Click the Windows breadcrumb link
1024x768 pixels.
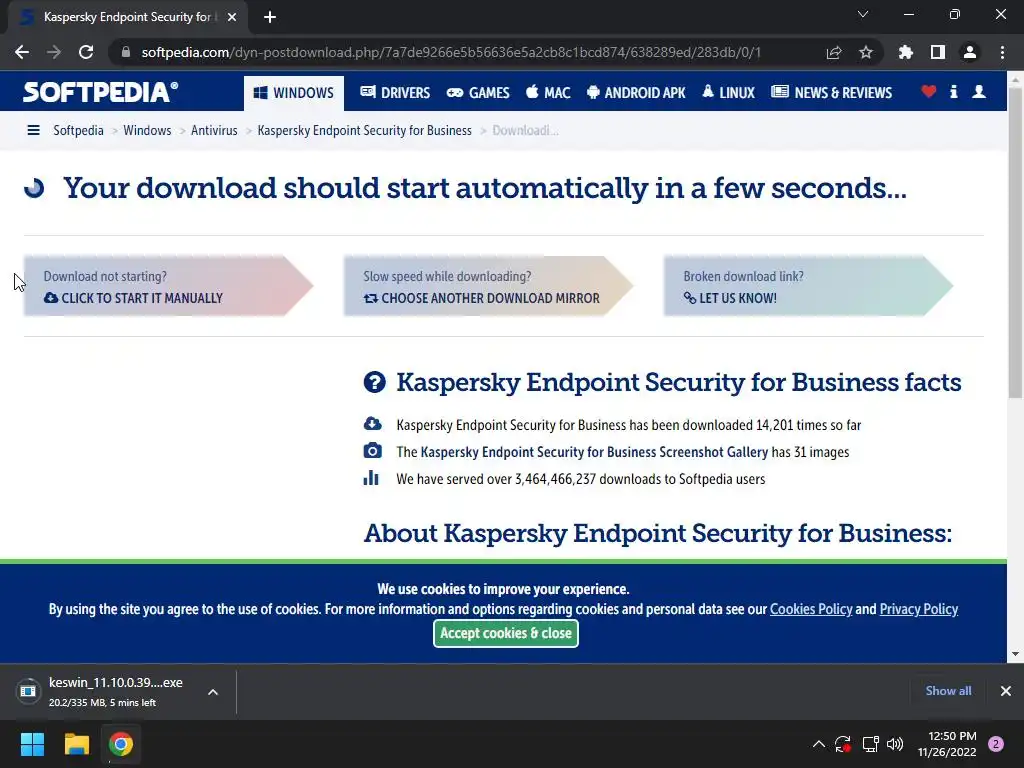click(147, 131)
